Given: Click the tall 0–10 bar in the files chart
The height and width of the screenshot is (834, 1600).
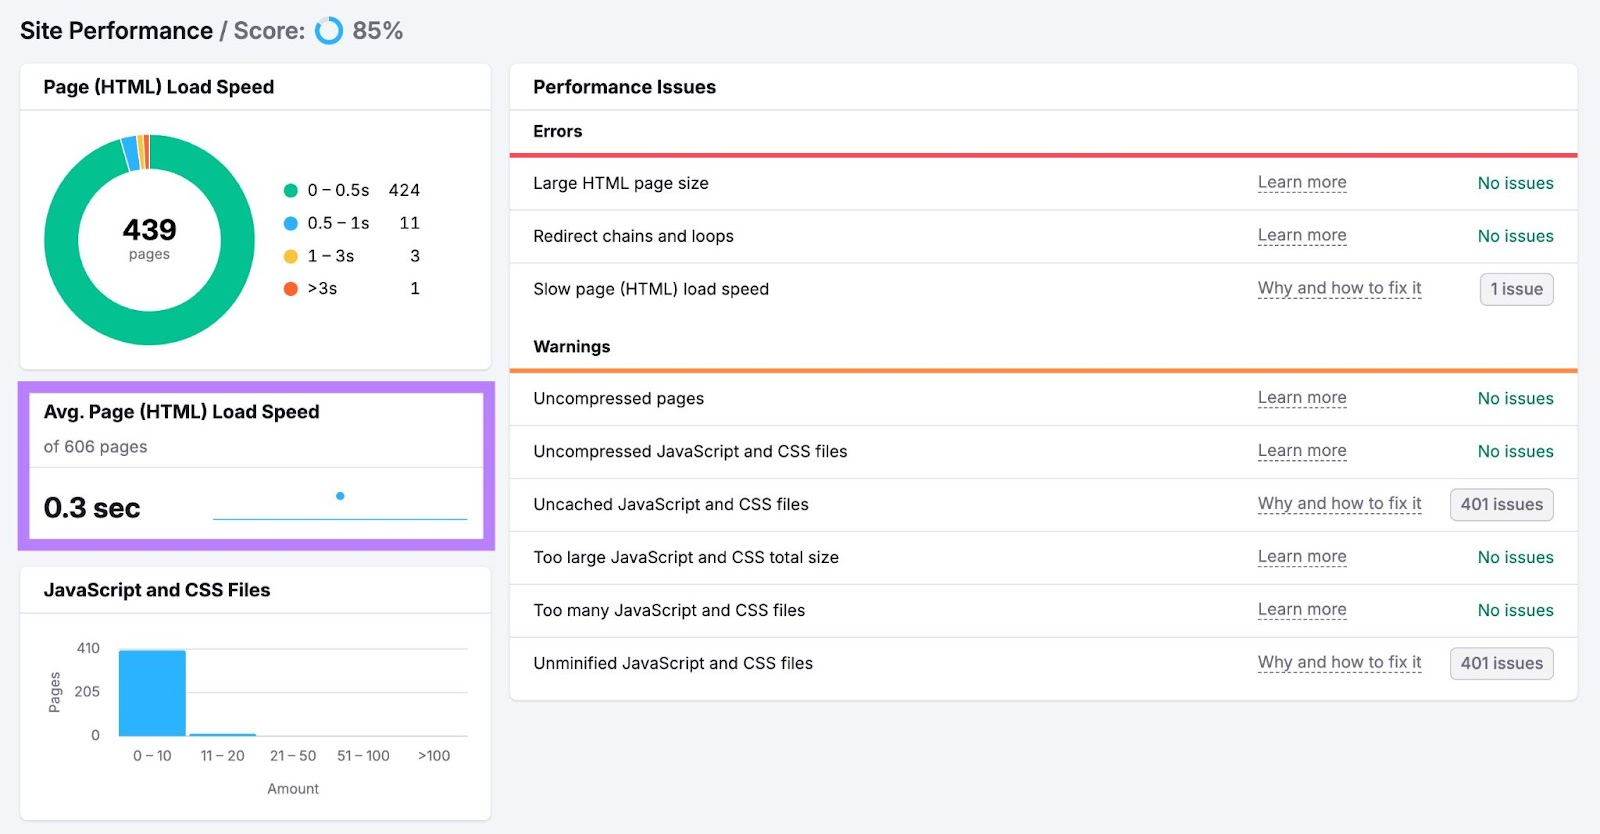Looking at the screenshot, I should point(152,693).
